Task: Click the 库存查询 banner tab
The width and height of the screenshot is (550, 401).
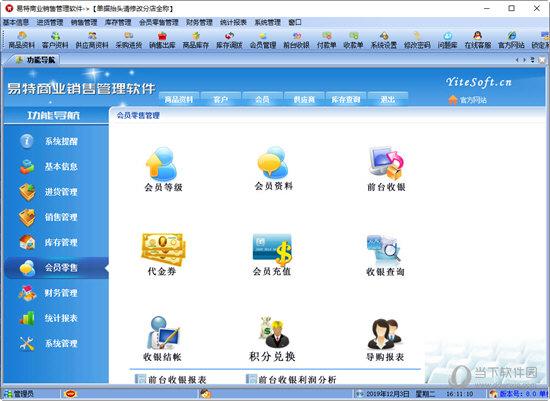Action: (346, 99)
